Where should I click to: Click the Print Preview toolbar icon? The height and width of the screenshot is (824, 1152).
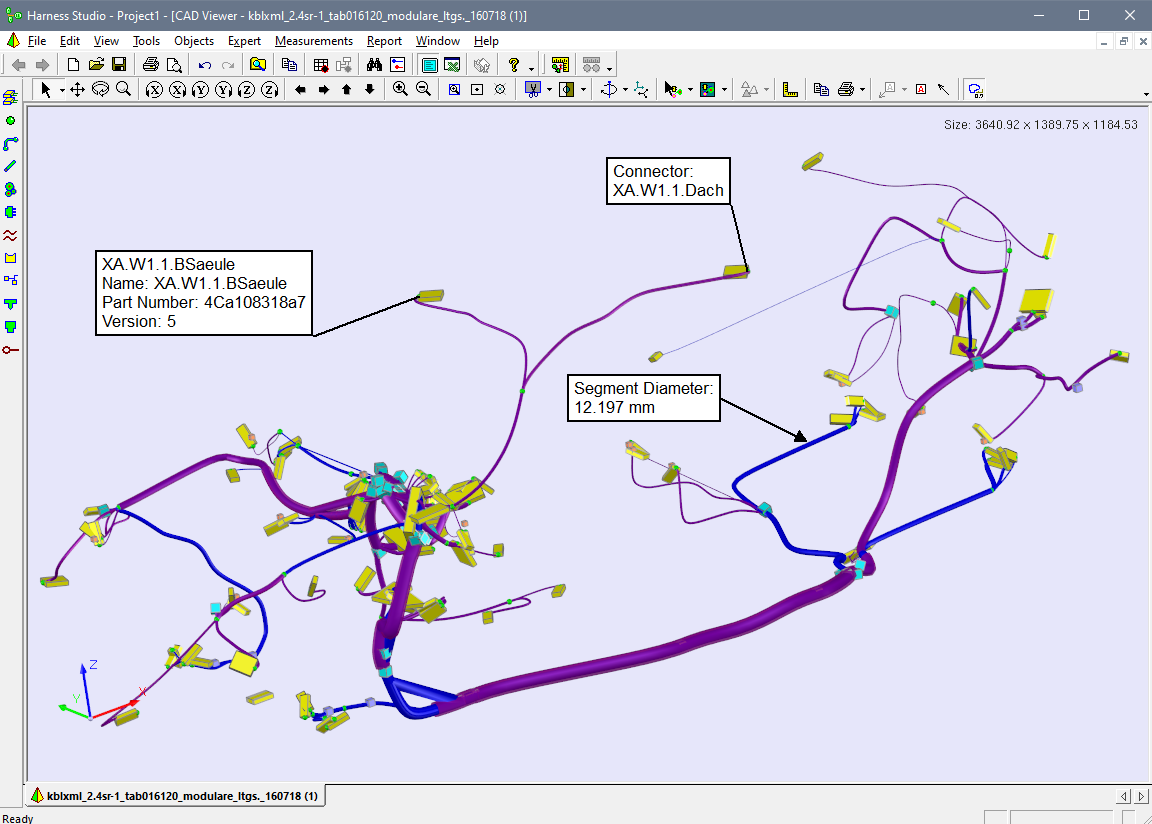pos(173,64)
